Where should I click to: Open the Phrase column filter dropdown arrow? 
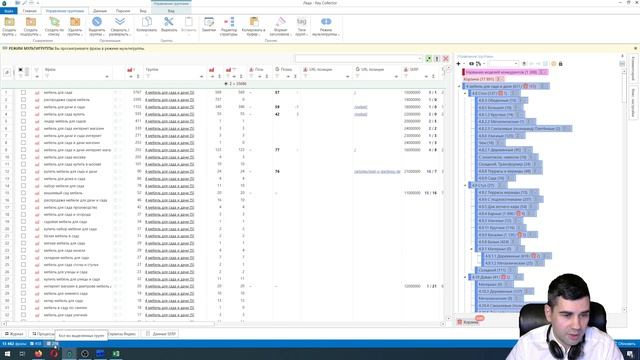[107, 77]
